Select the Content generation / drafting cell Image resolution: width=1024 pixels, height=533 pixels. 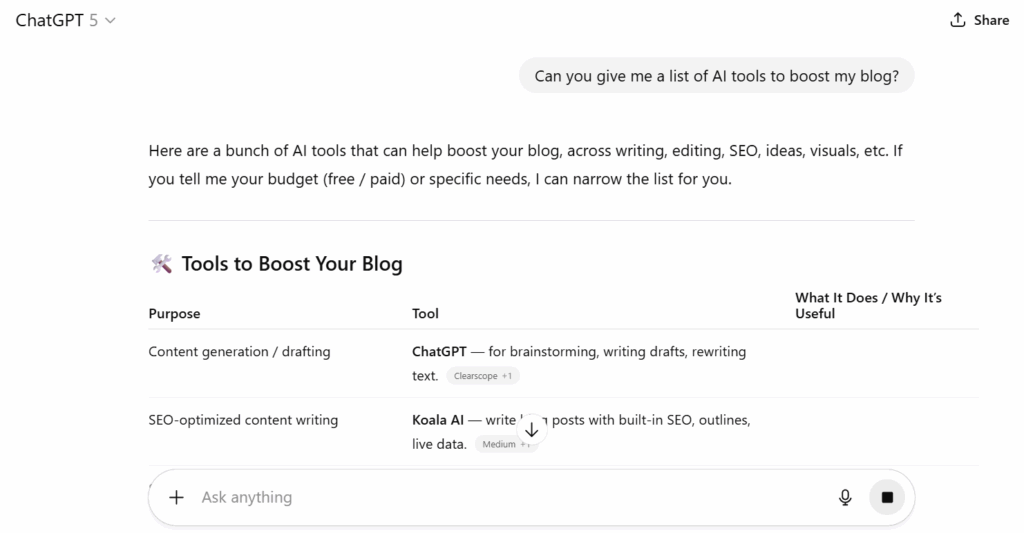[239, 352]
